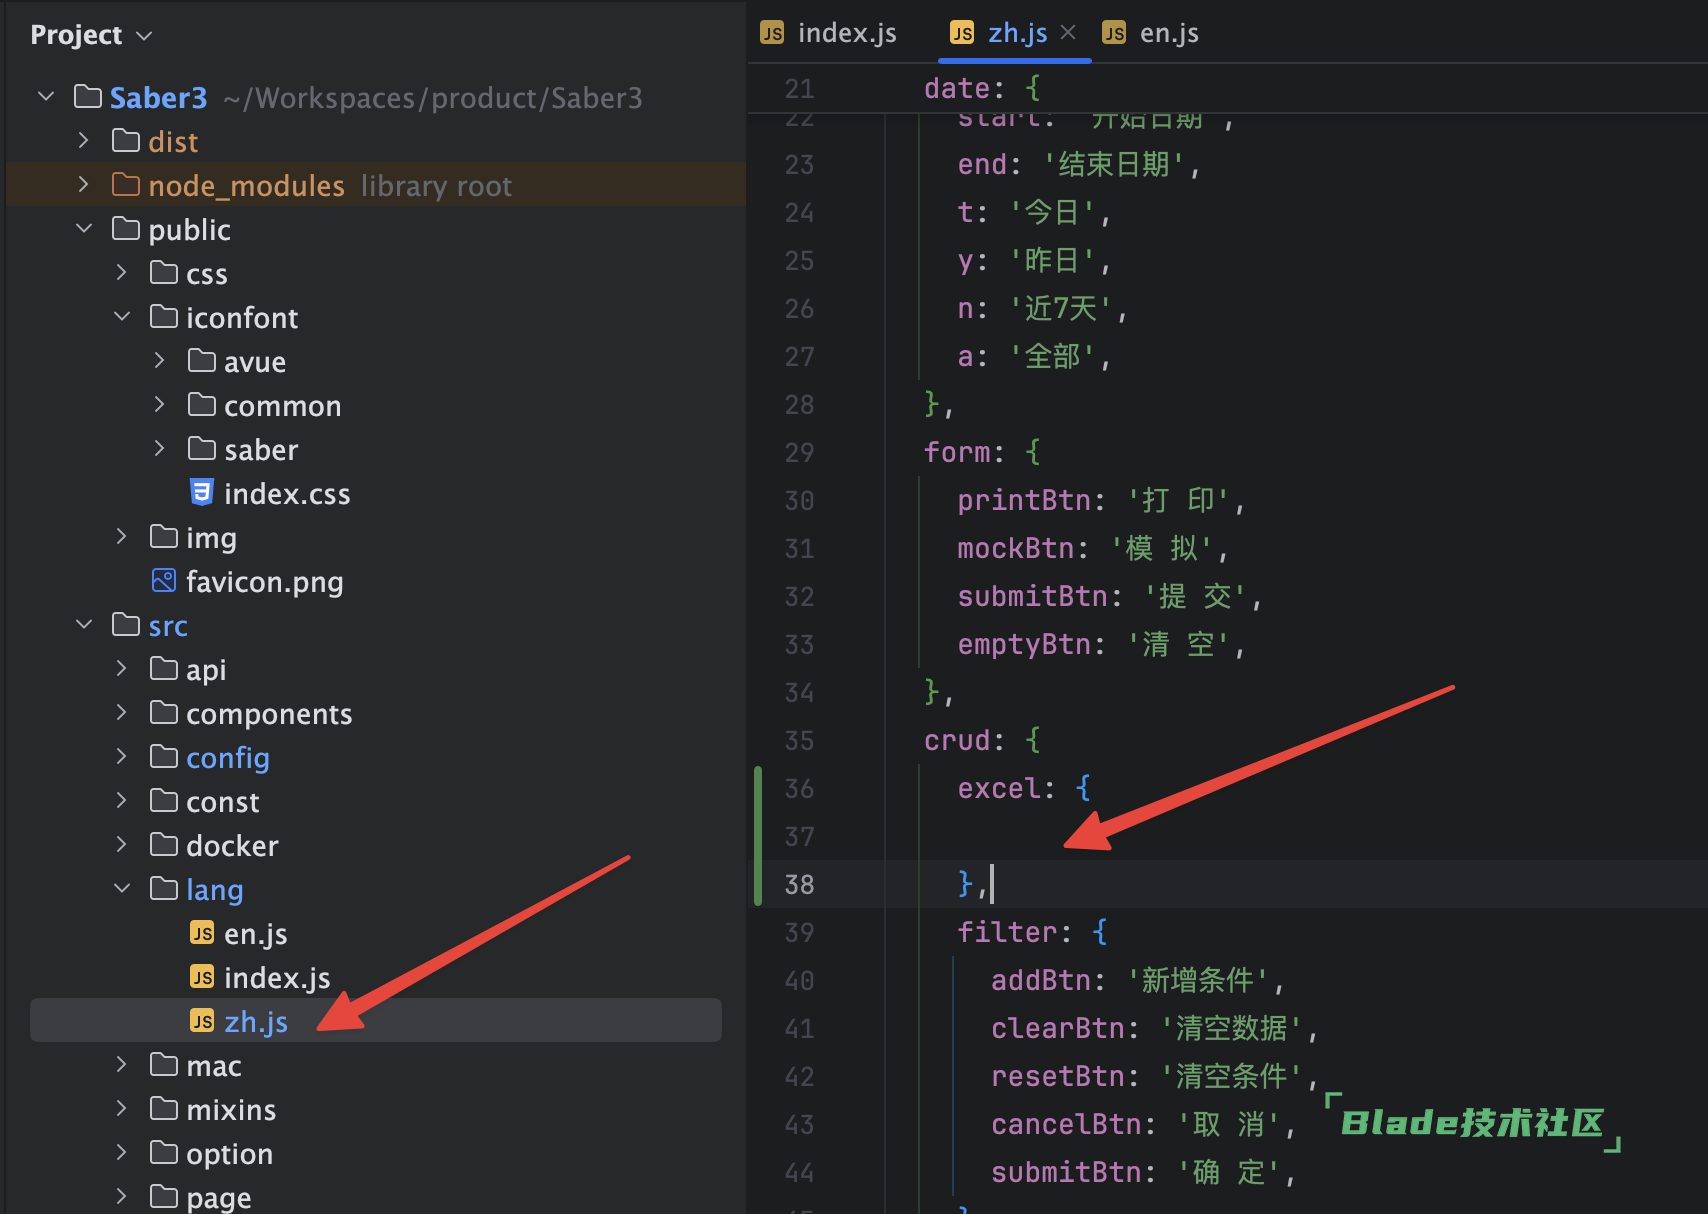Expand the page folder chevron
Viewport: 1708px width, 1214px height.
(x=122, y=1197)
